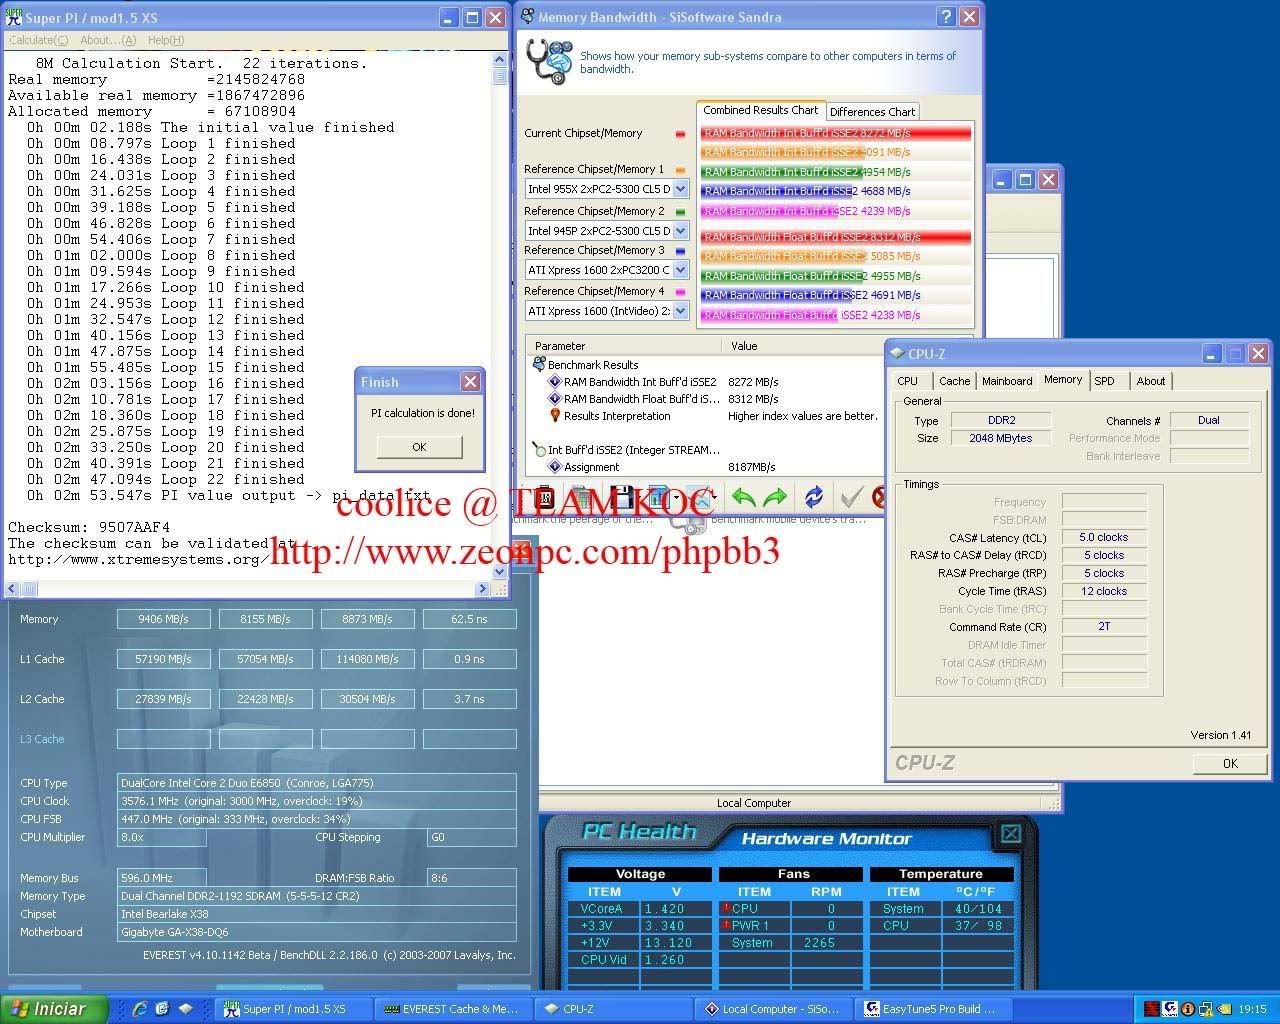Click DDR2 Type field in CPU-Z Memory tab
Image resolution: width=1280 pixels, height=1024 pixels.
pyautogui.click(x=1001, y=420)
